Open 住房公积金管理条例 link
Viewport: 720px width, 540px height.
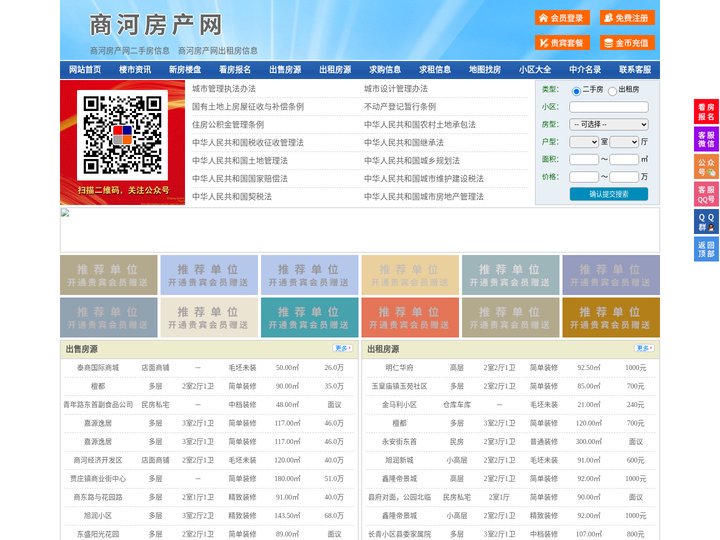(x=228, y=124)
